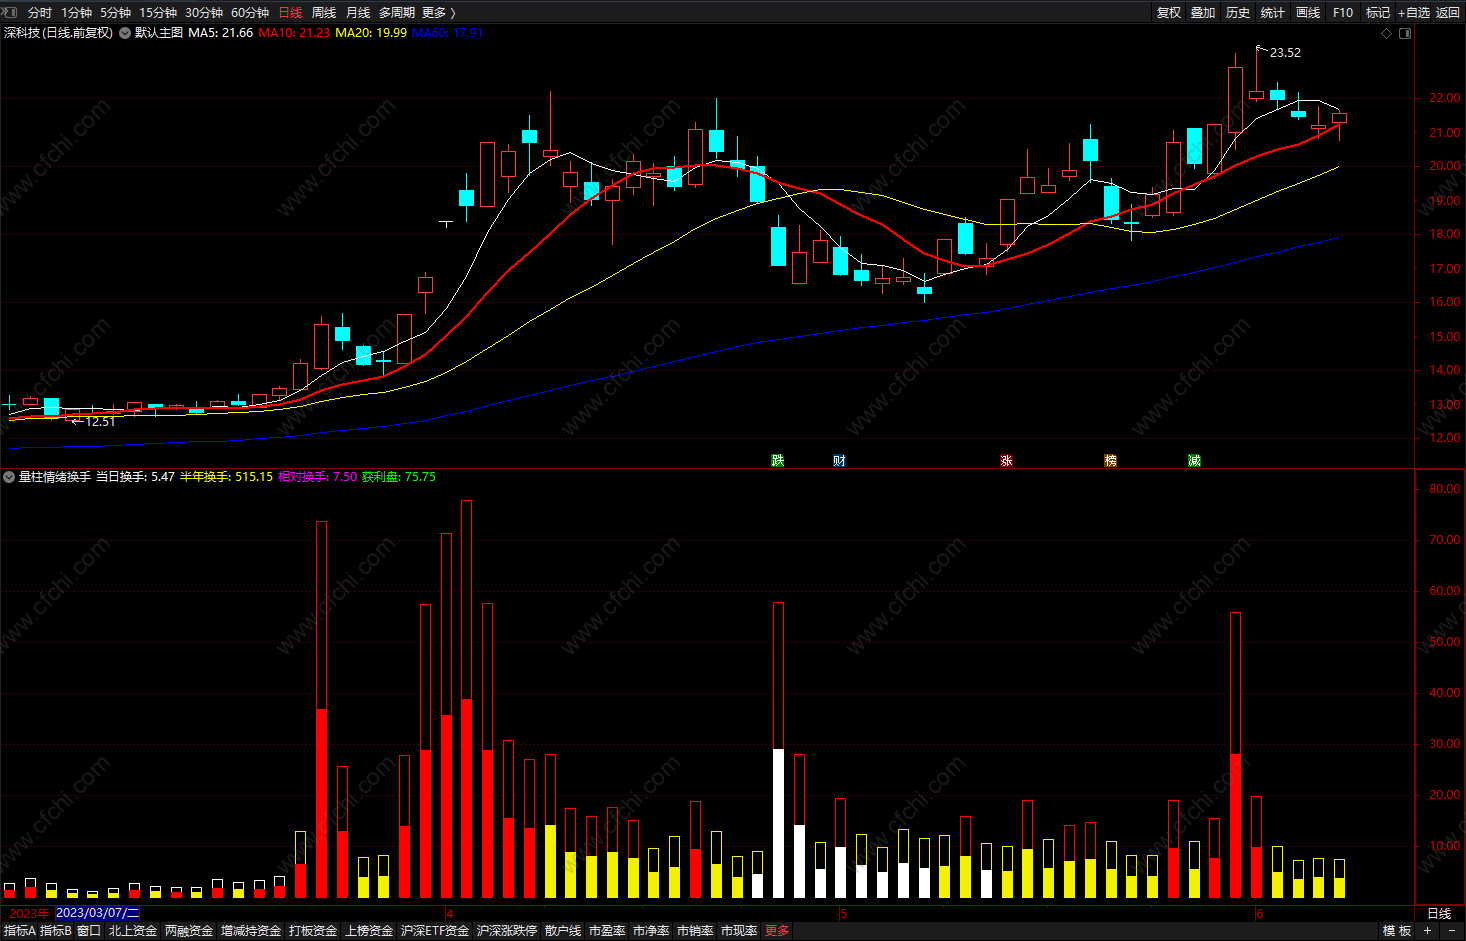Click the 2023/03/07/二 date label
The image size is (1466, 941).
click(x=97, y=913)
